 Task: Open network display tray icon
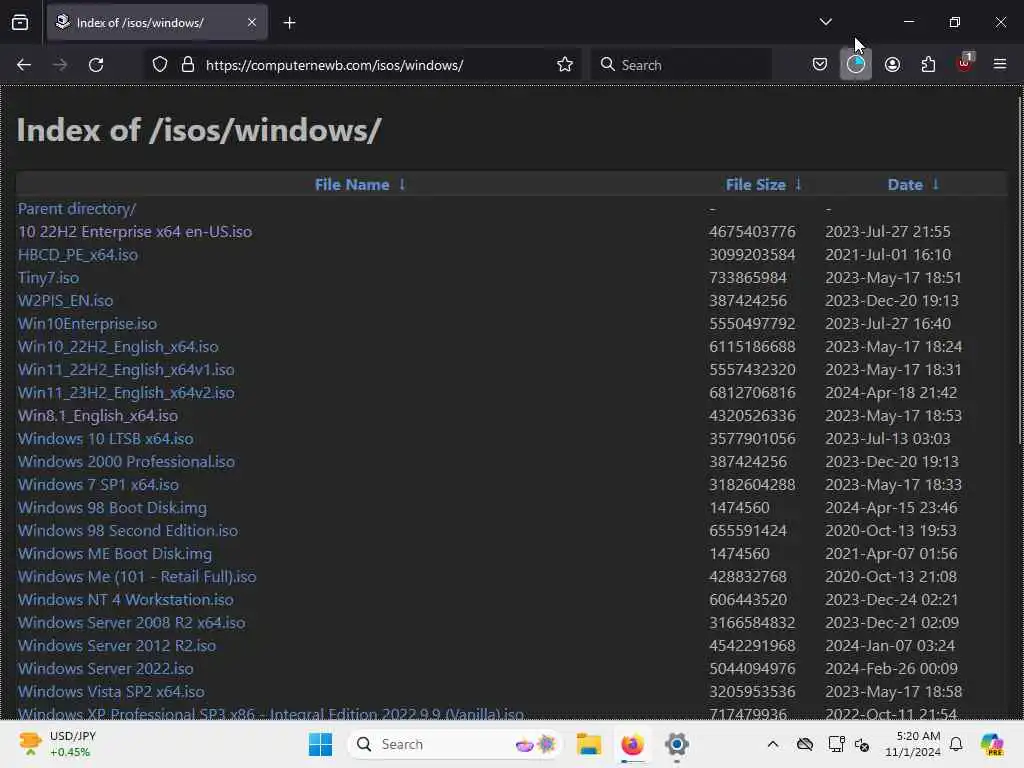pos(836,744)
